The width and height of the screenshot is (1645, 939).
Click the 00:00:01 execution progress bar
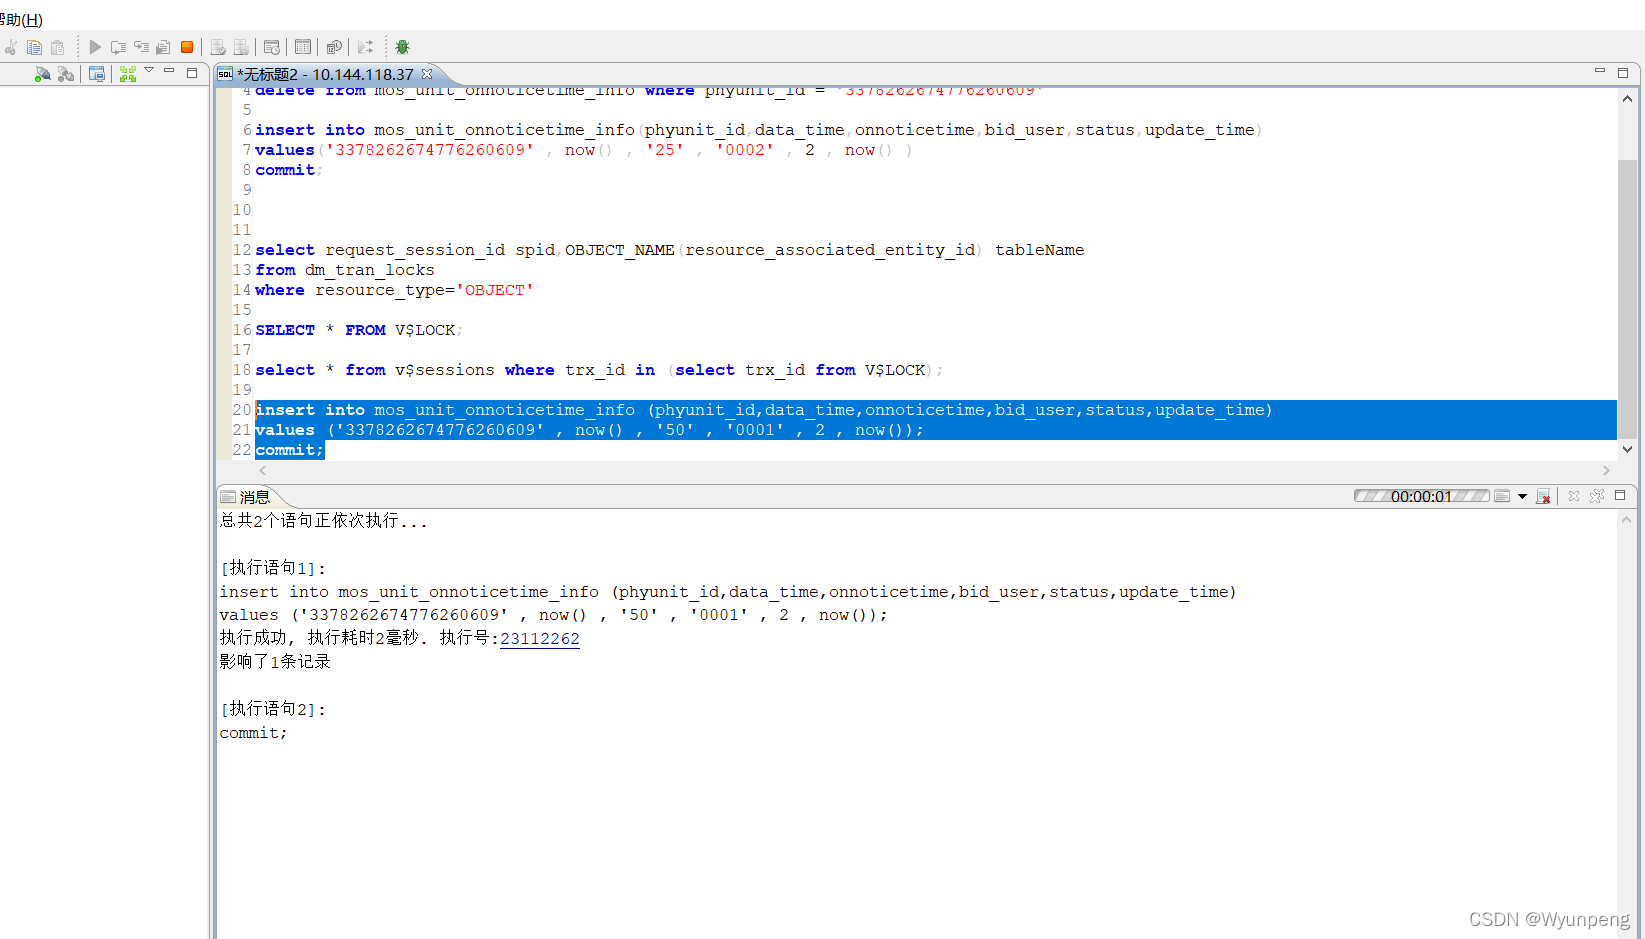1421,496
